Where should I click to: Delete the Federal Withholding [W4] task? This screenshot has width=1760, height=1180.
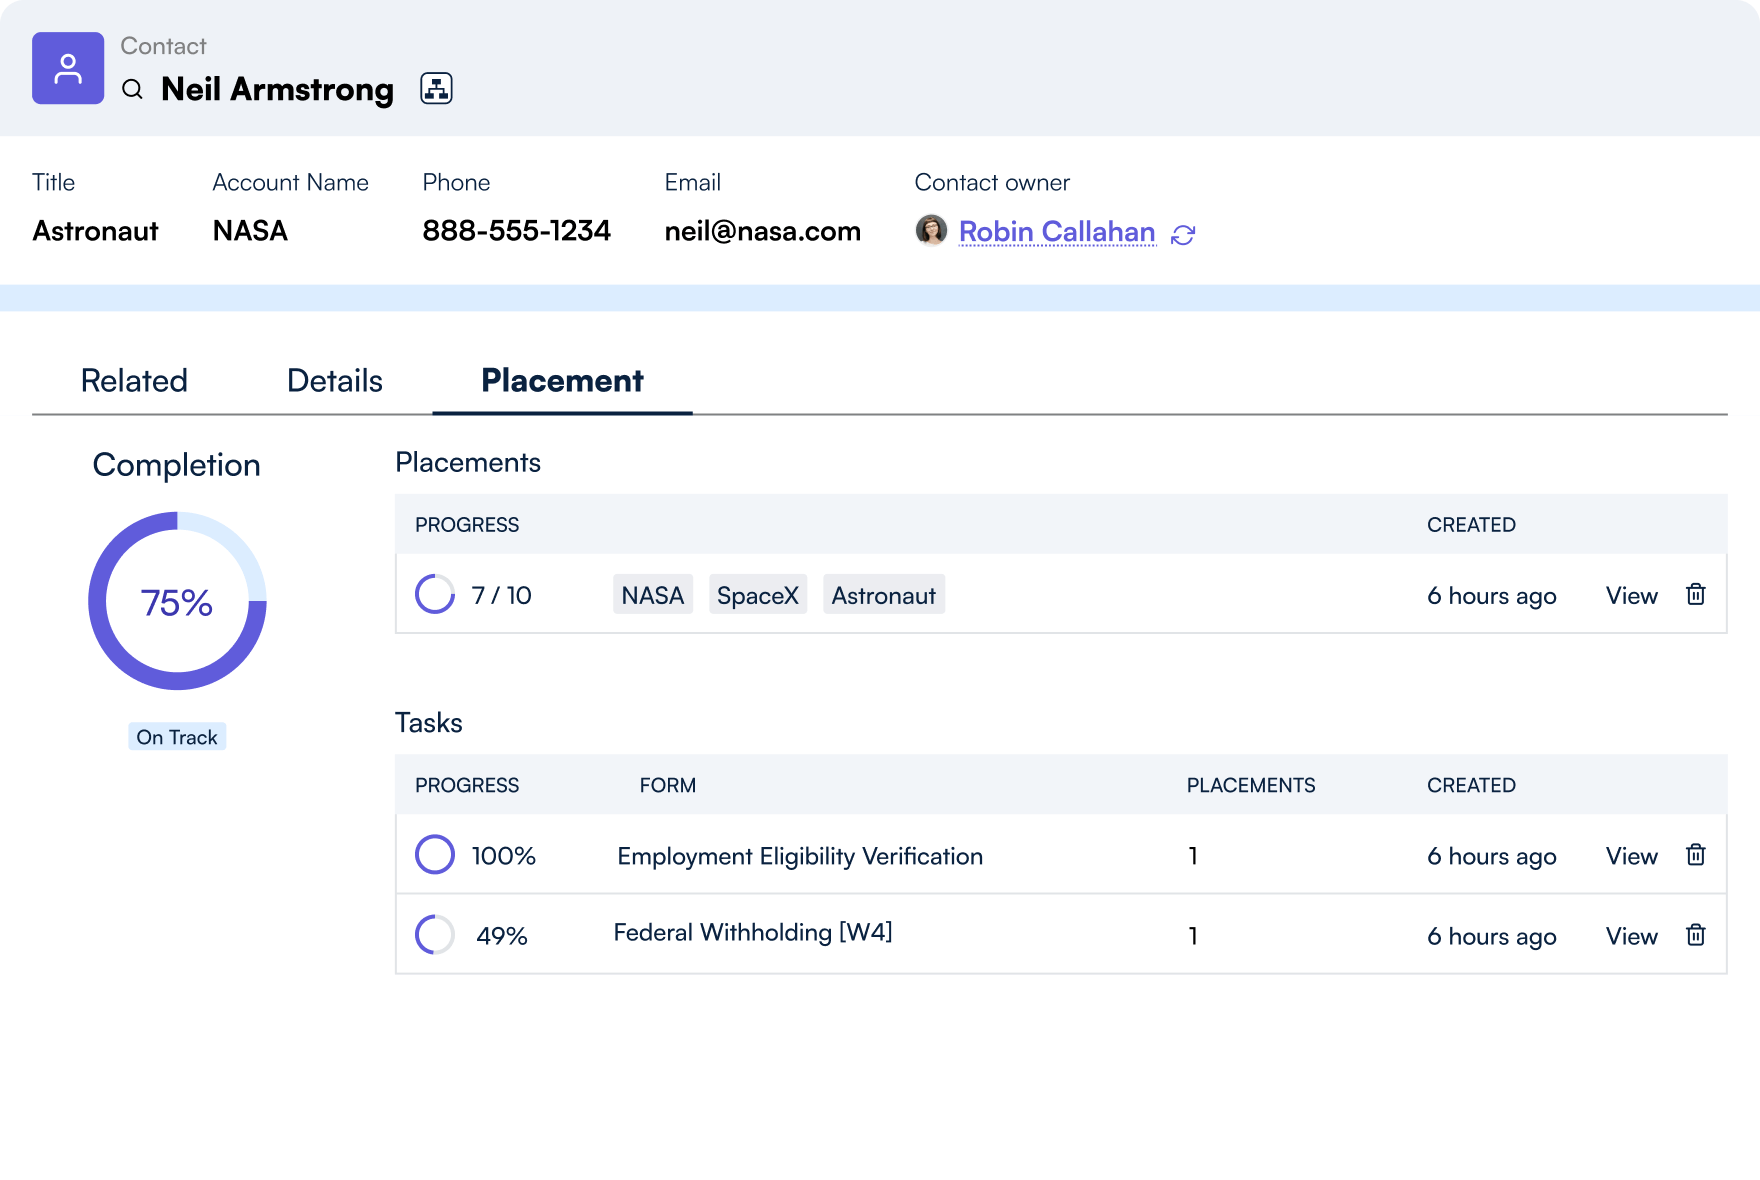coord(1696,935)
